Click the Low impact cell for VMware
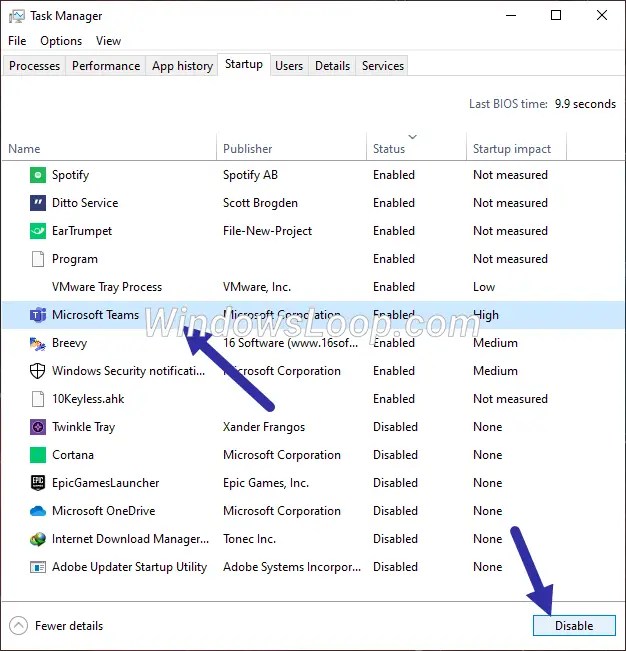 pyautogui.click(x=484, y=287)
